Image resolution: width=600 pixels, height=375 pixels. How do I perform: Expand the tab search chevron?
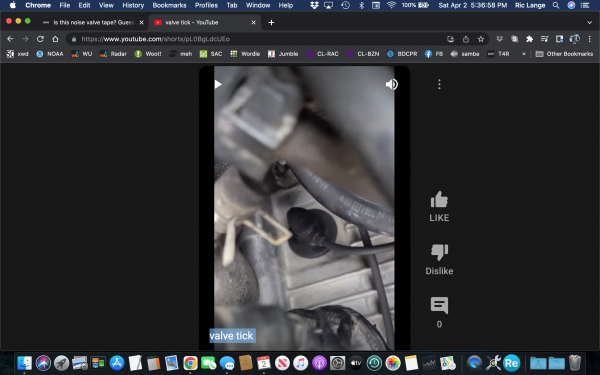[x=589, y=23]
